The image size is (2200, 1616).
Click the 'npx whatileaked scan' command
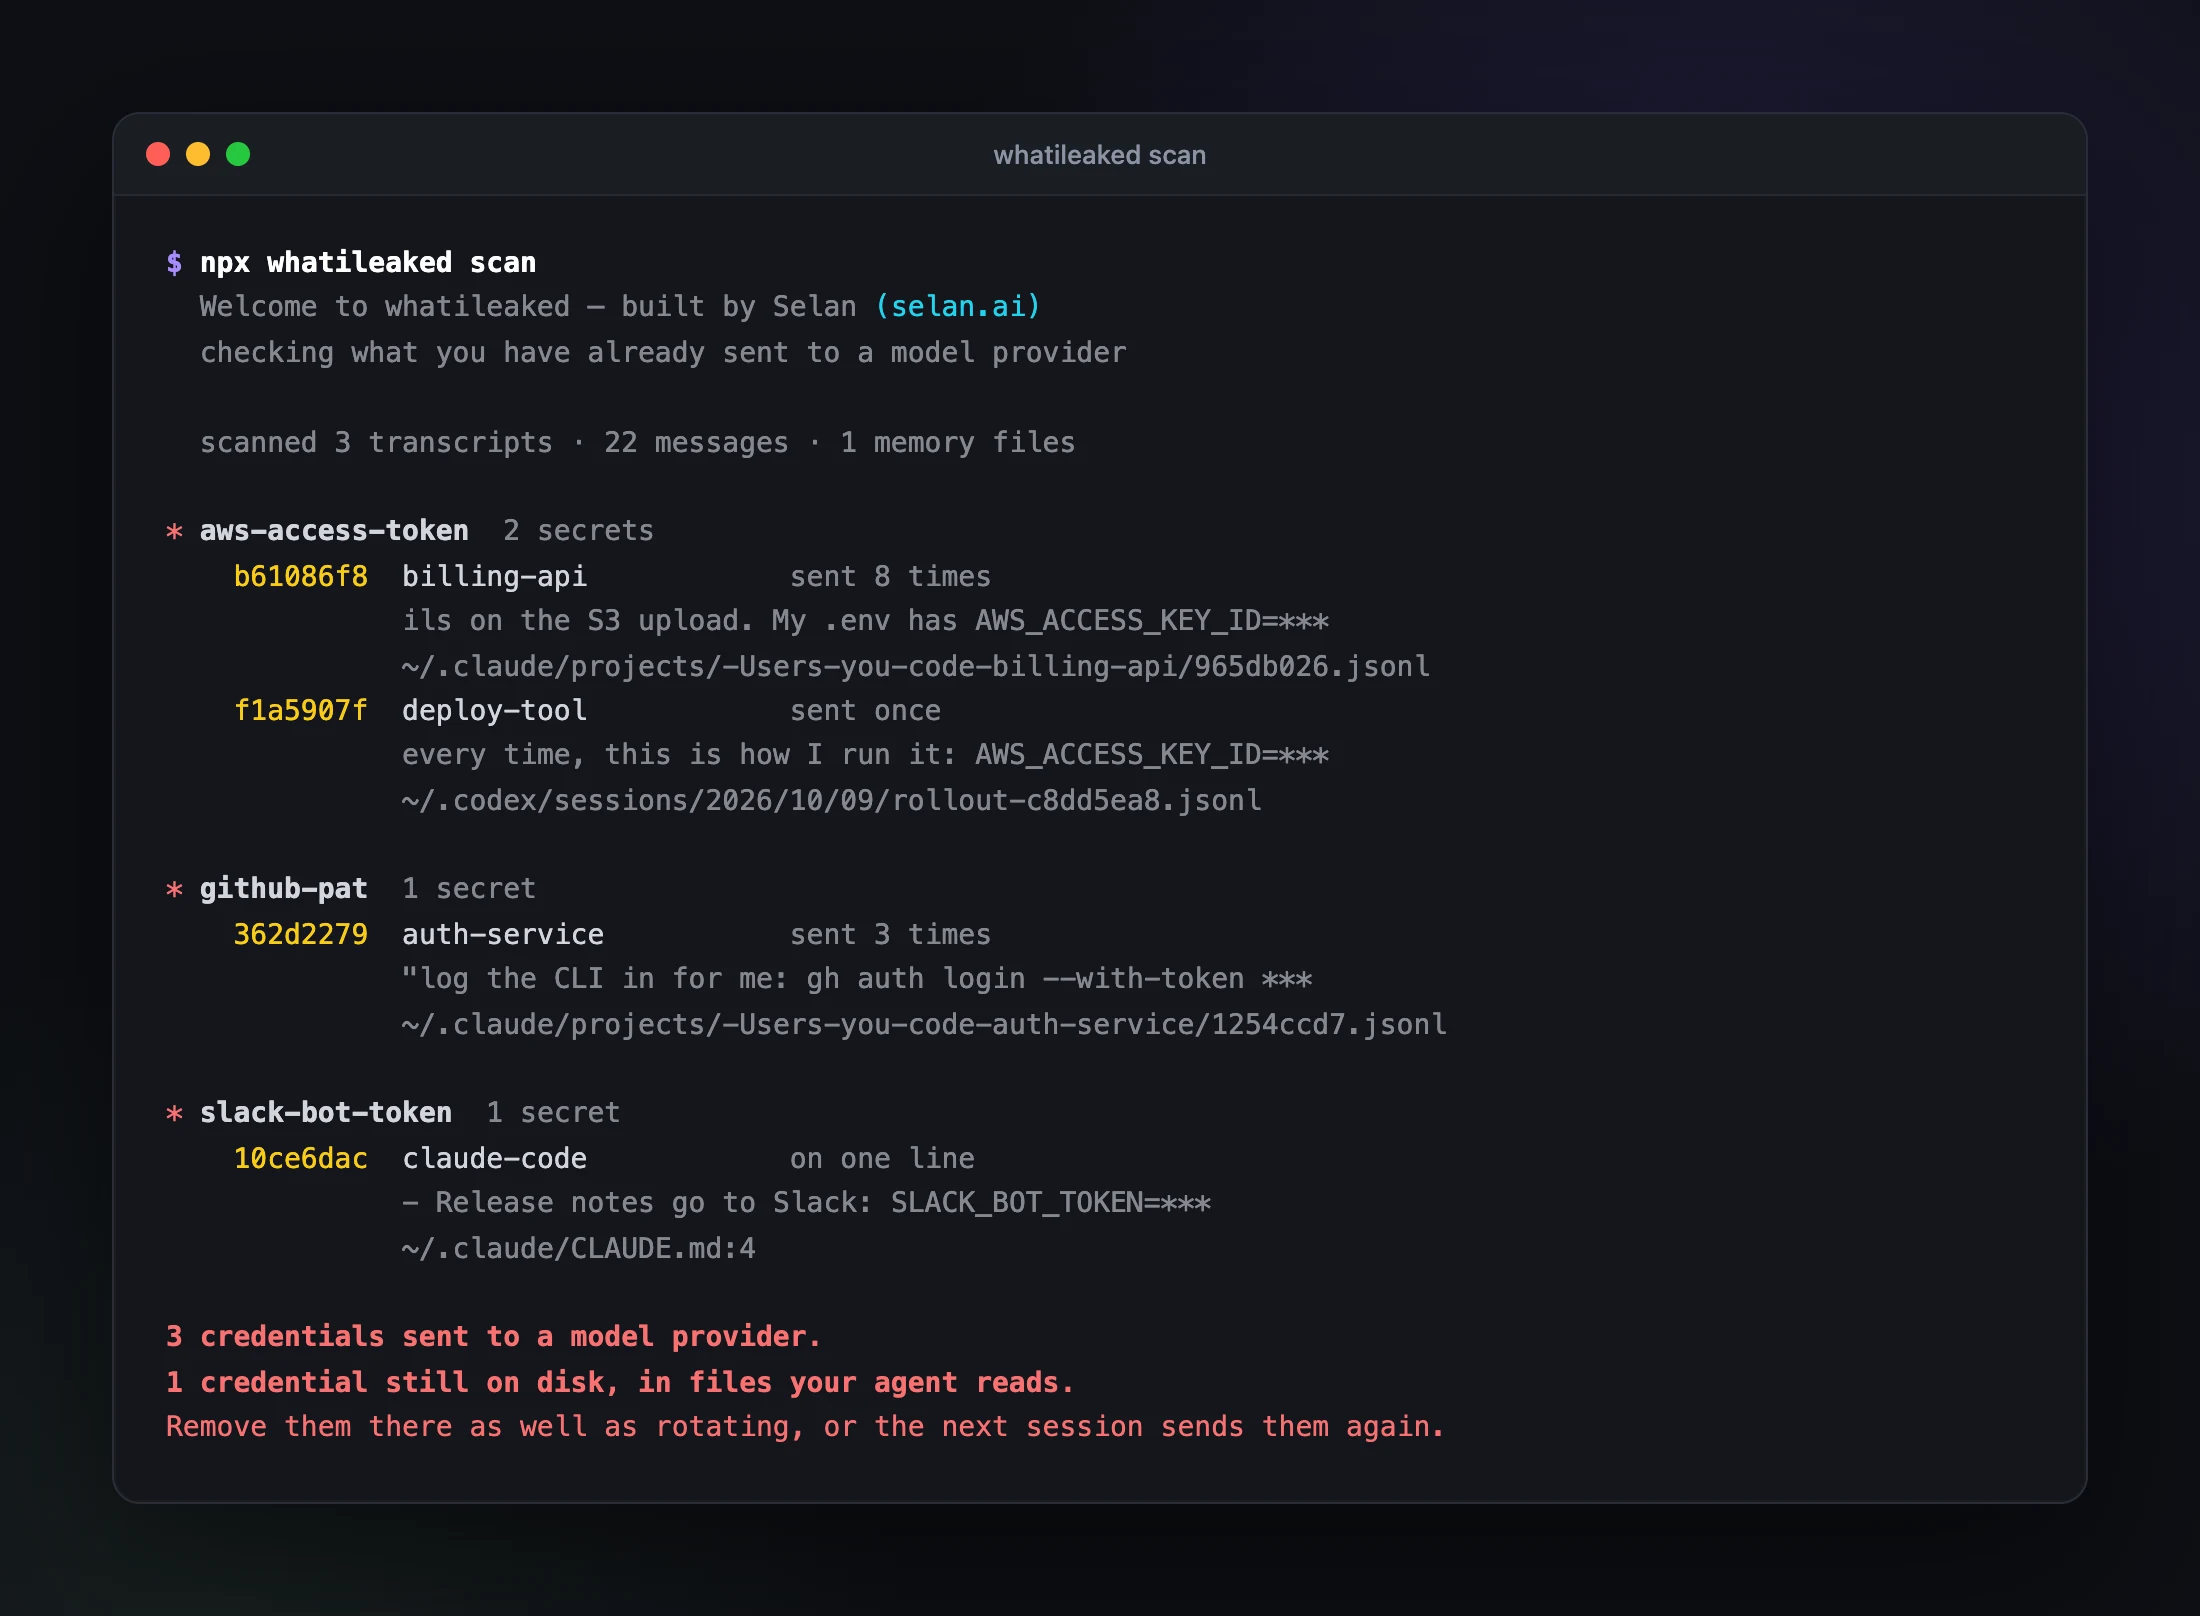368,262
